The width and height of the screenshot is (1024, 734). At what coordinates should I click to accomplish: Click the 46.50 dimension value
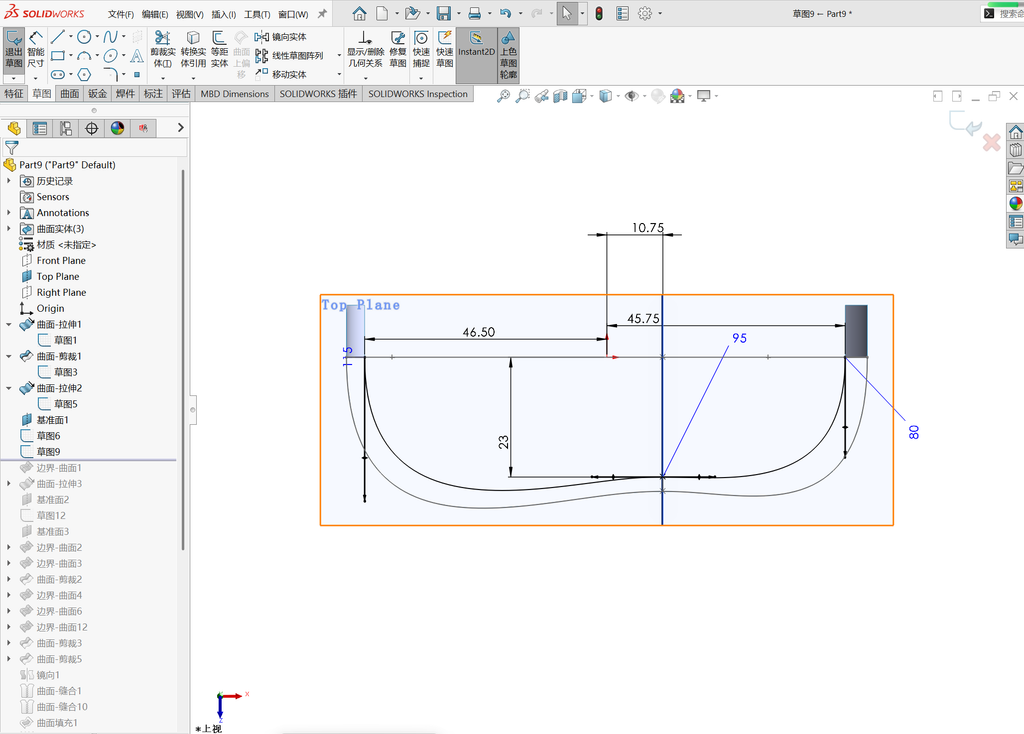coord(479,332)
